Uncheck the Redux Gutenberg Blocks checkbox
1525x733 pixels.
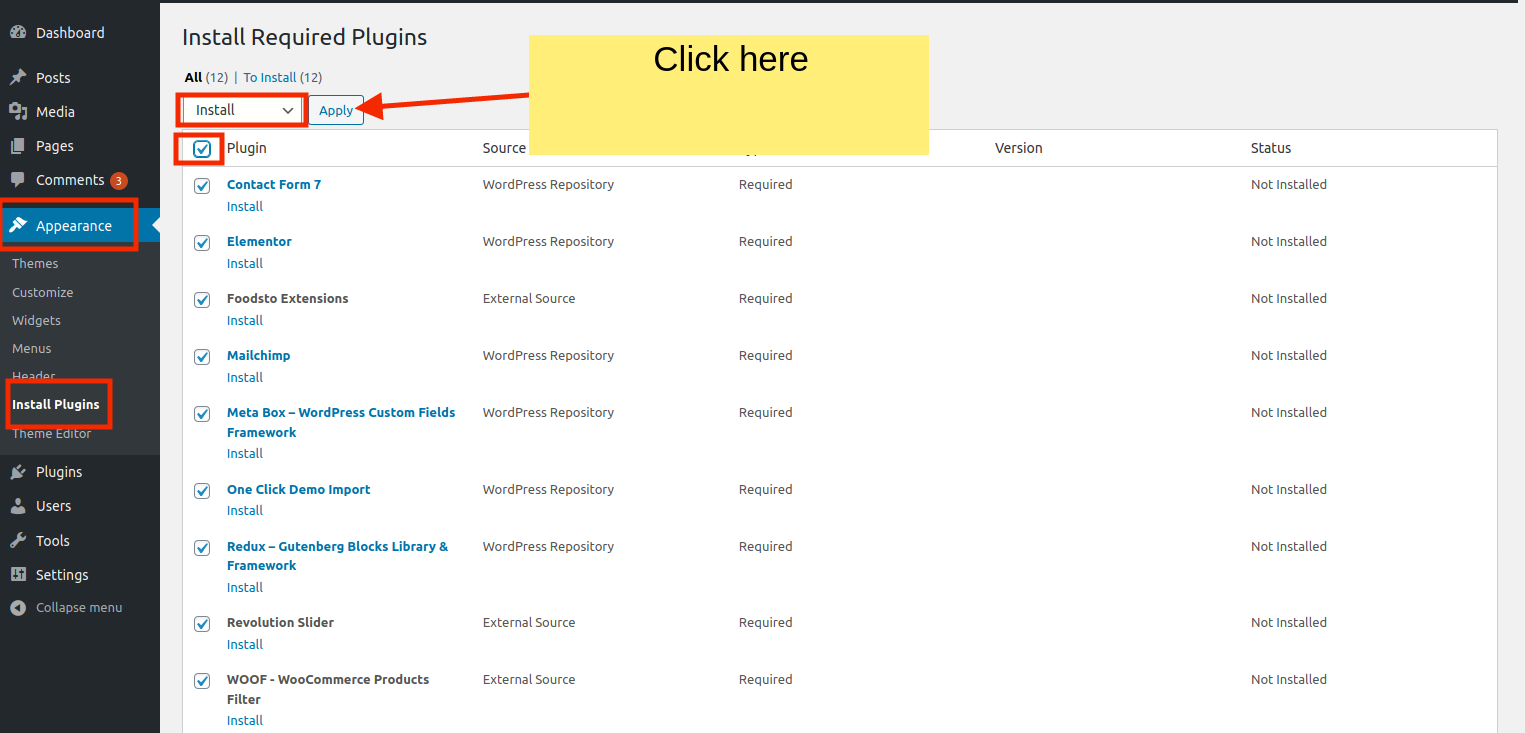tap(202, 548)
